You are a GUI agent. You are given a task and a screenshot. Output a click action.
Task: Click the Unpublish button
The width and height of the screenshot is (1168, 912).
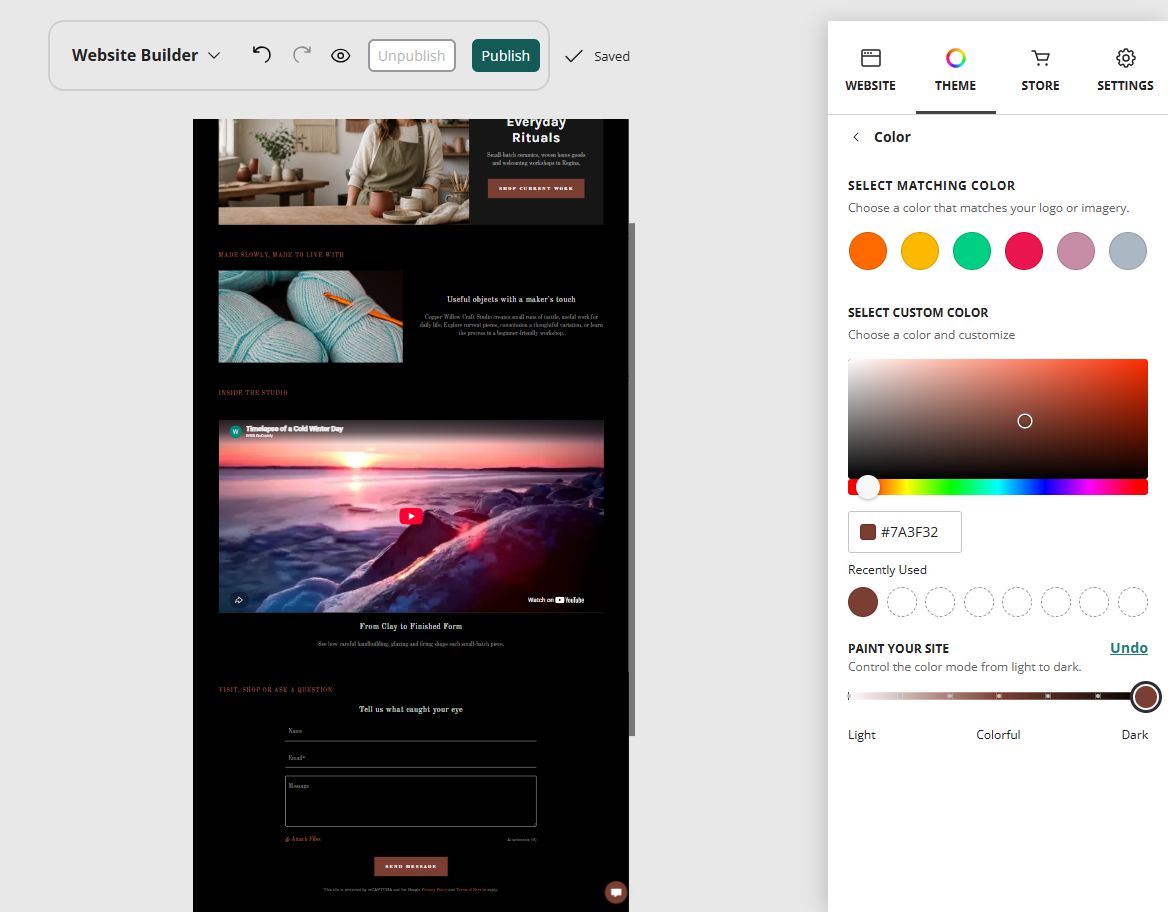pos(411,56)
